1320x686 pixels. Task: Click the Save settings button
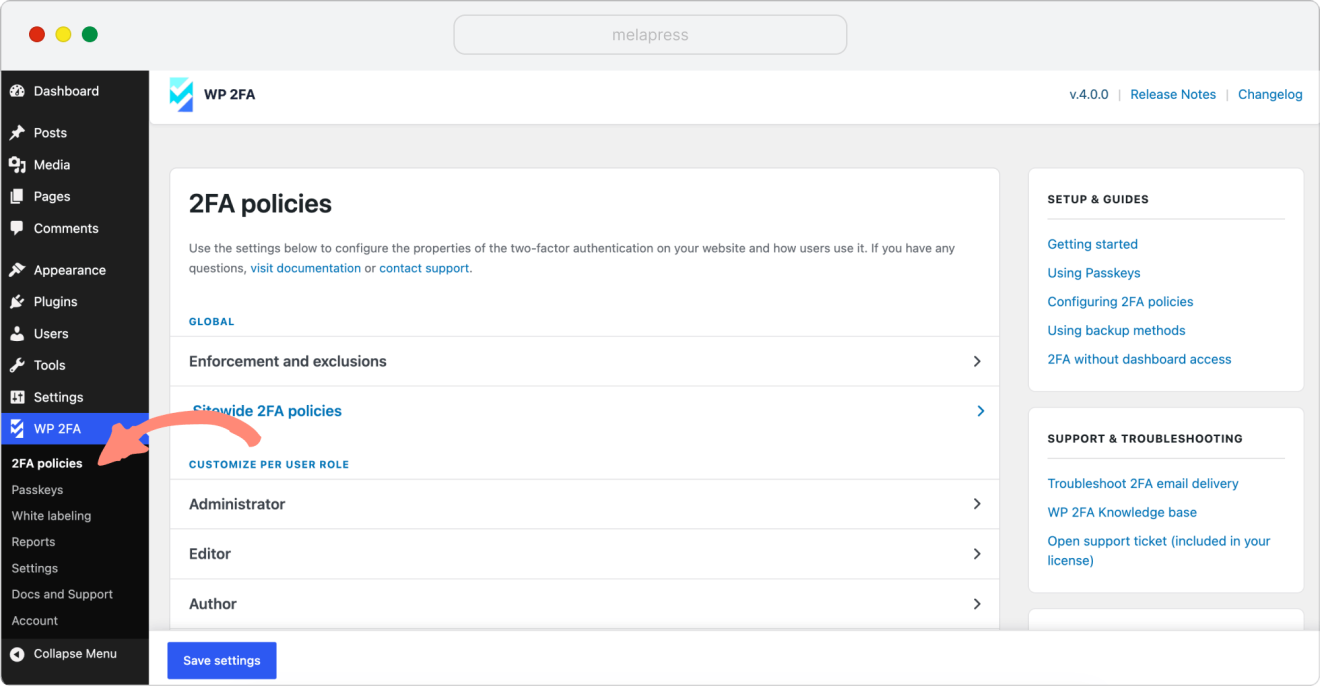tap(222, 661)
